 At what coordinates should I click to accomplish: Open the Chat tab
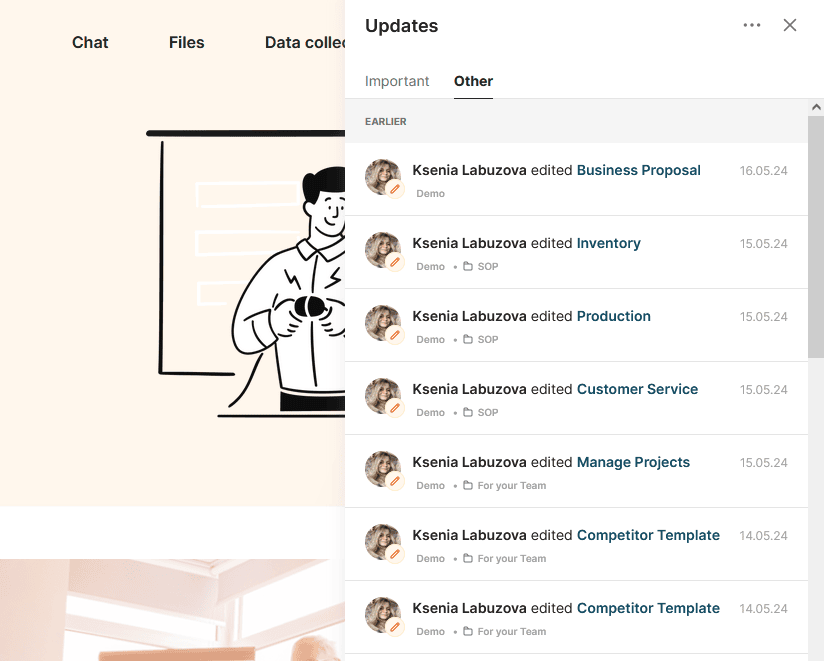pos(90,43)
